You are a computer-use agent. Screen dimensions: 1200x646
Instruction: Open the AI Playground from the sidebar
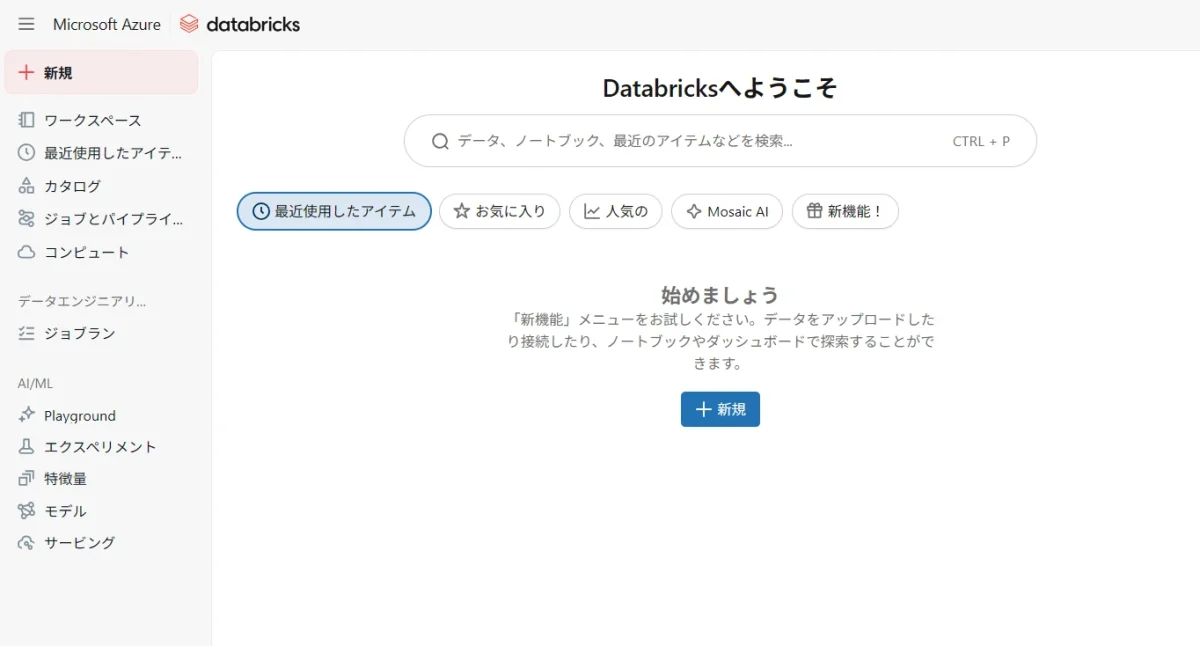click(77, 415)
